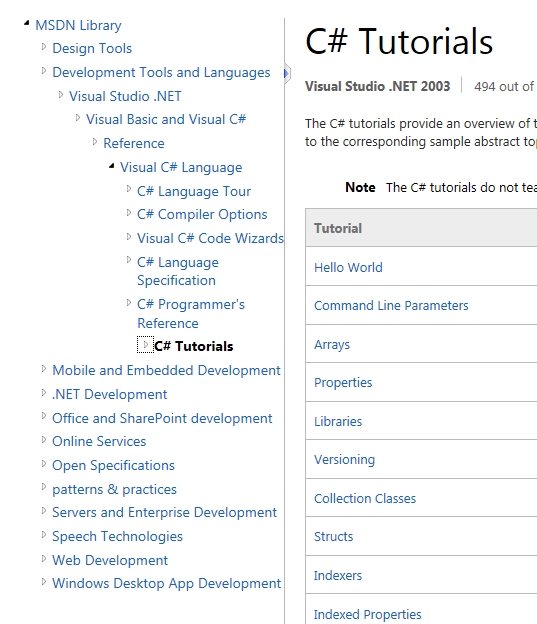Open the Versioning tutorial link
537x624 pixels.
click(344, 460)
